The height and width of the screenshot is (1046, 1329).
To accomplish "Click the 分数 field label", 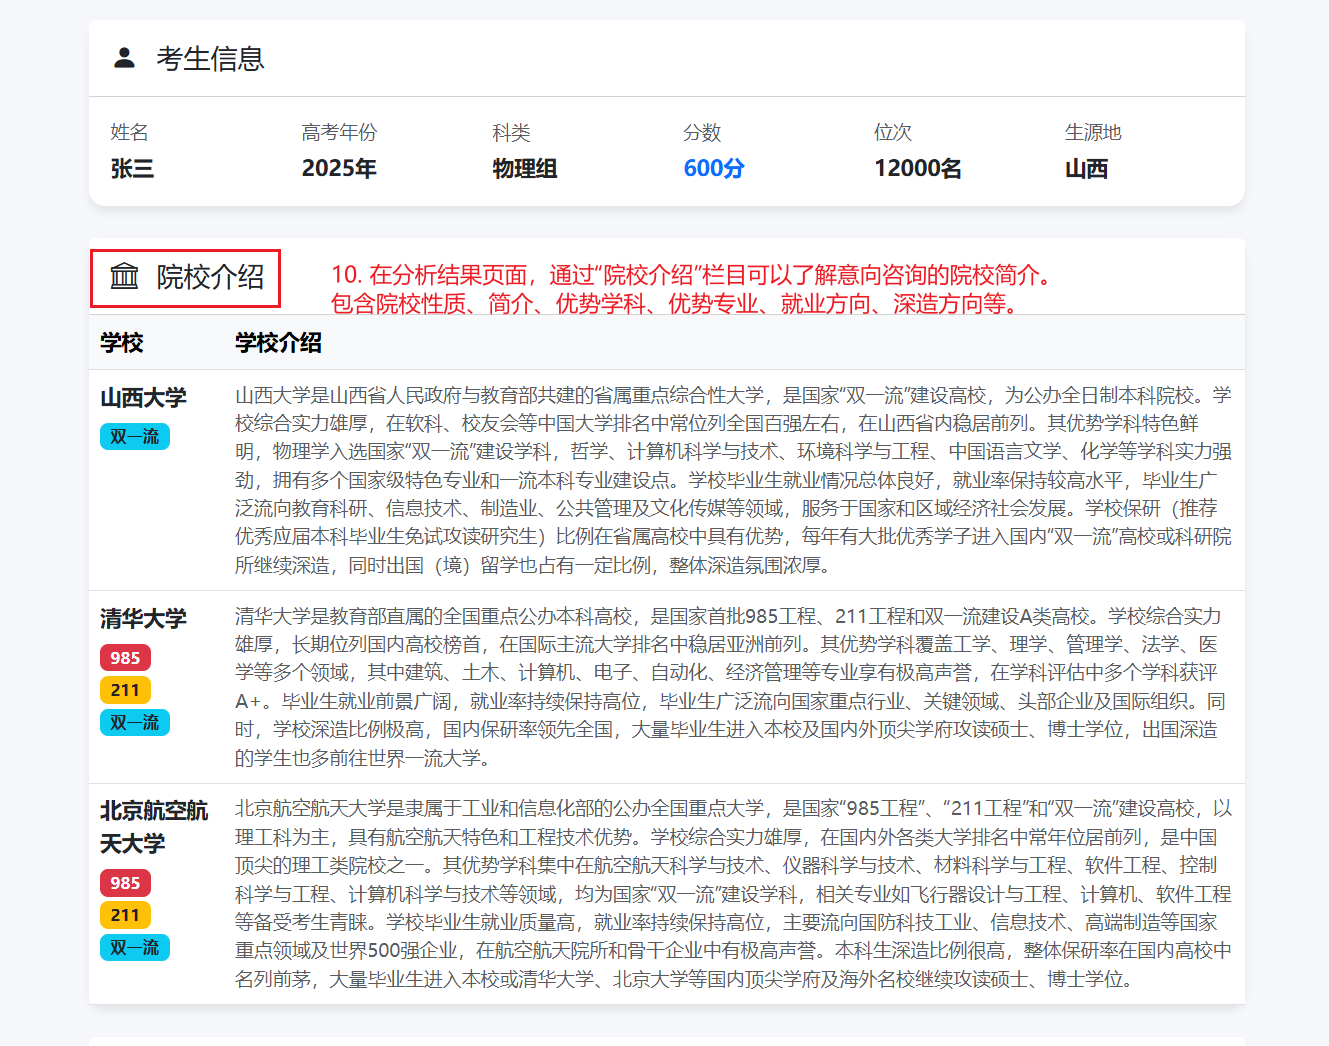I will 702,132.
